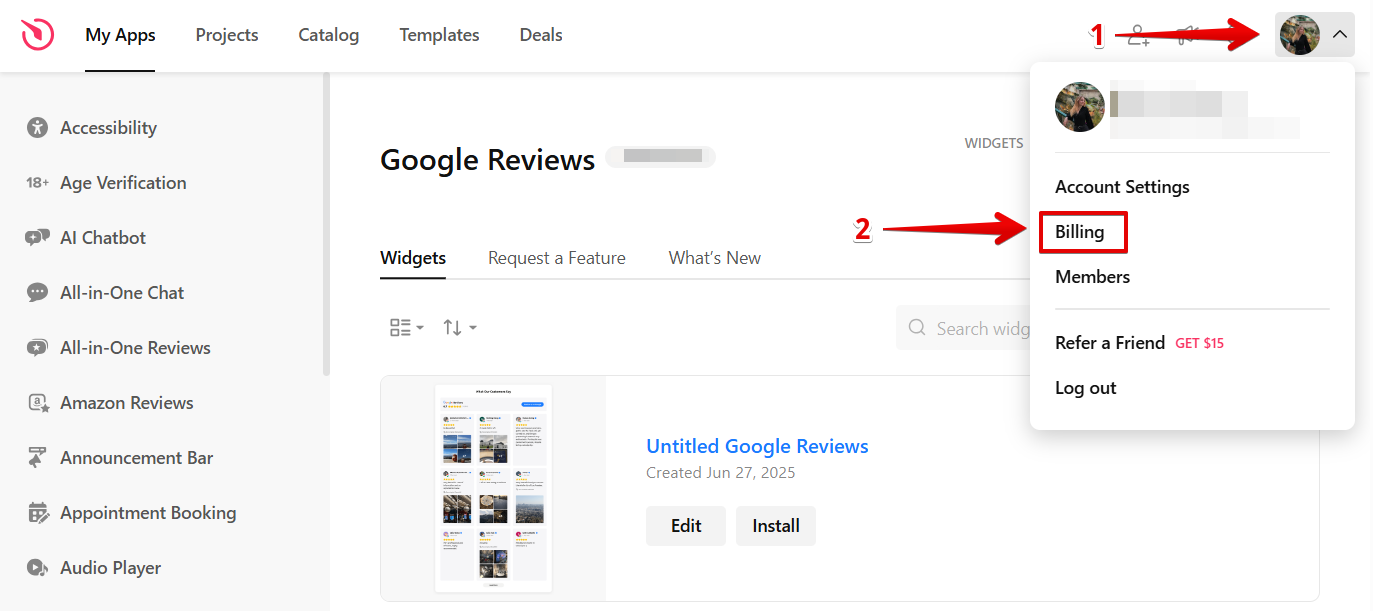1373x611 pixels.
Task: Click the Install button
Action: (776, 526)
